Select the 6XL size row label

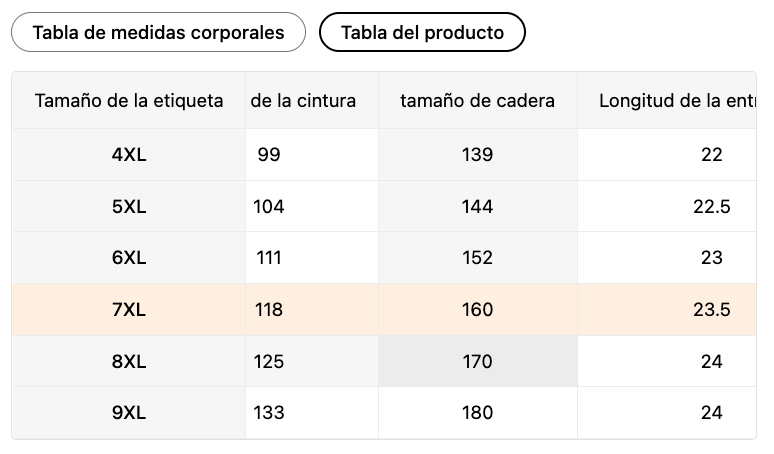tap(129, 258)
